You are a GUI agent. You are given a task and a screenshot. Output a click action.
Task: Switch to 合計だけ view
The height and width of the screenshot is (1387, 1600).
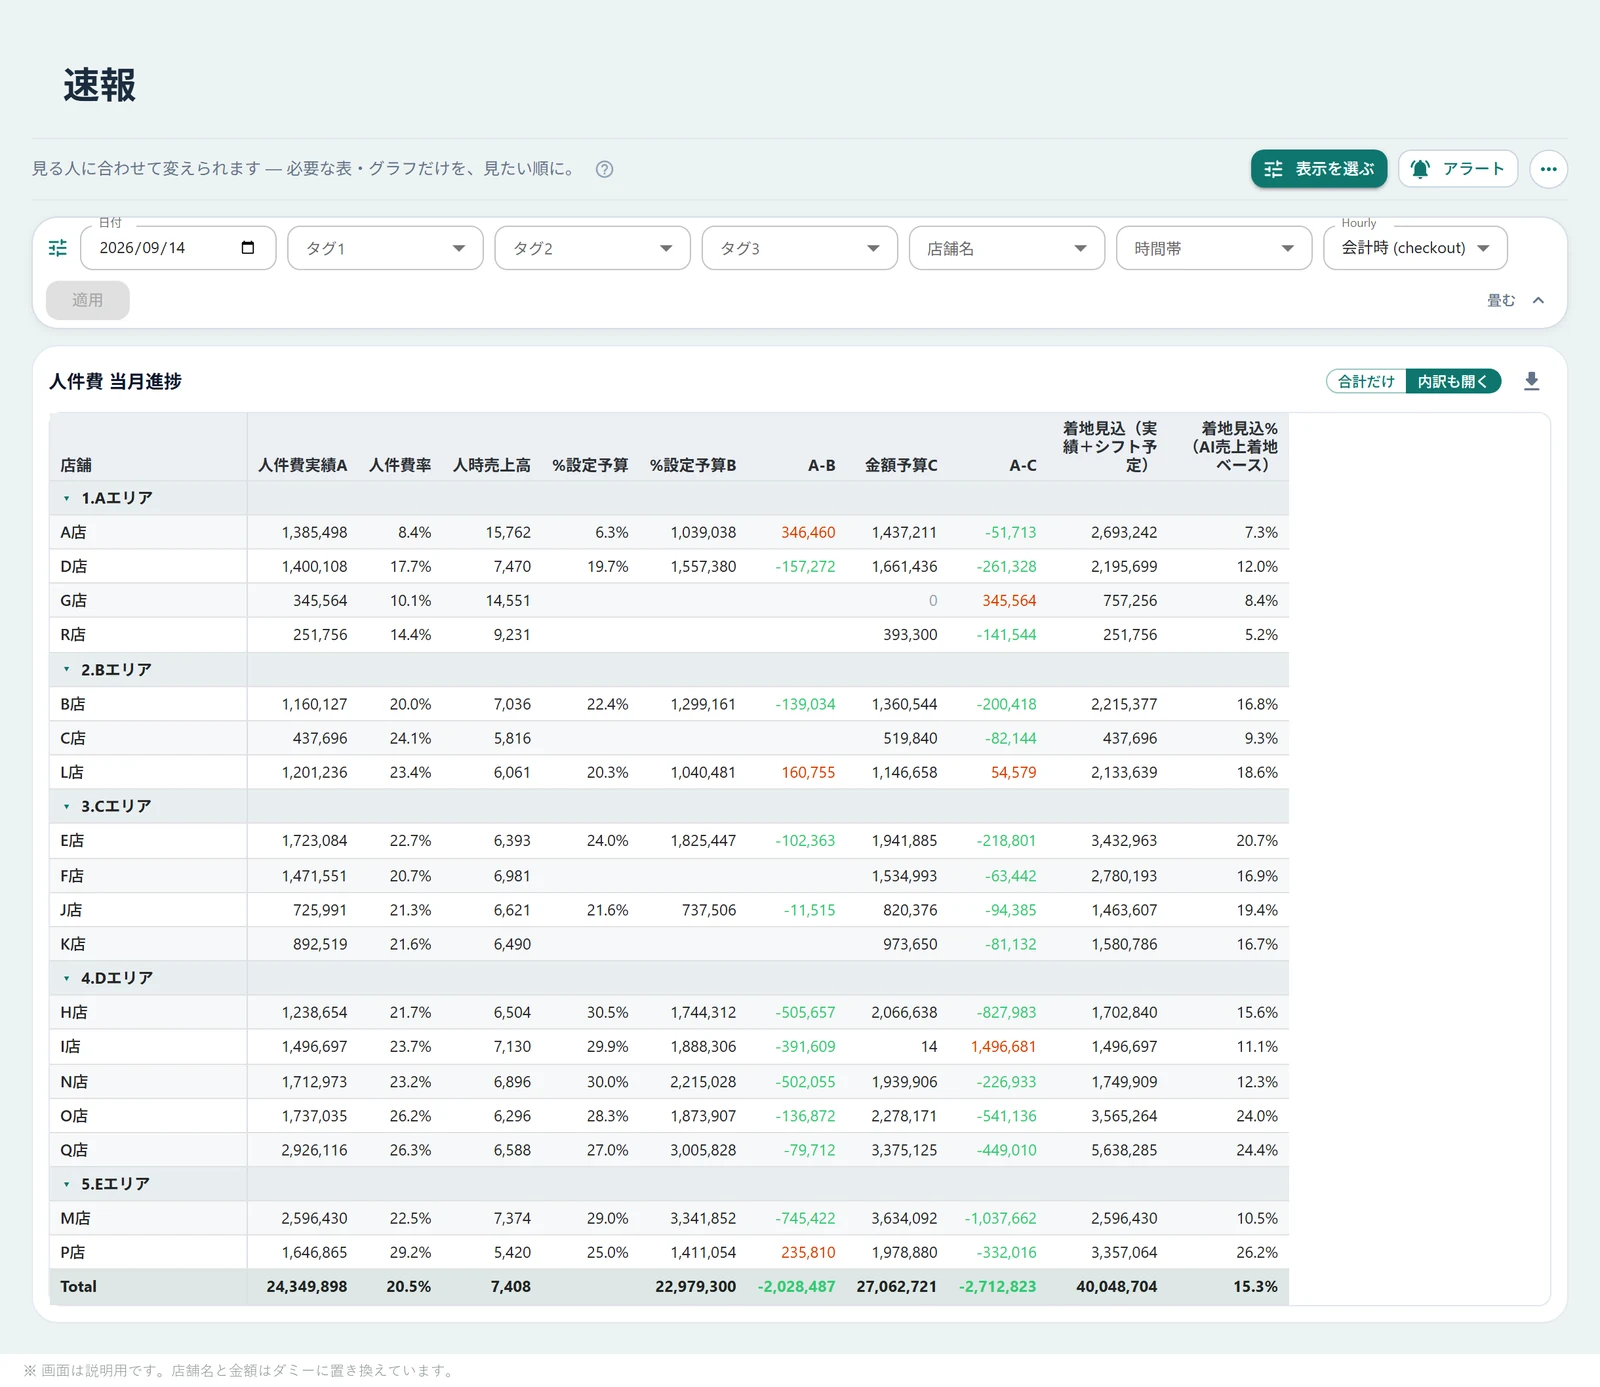pos(1366,381)
